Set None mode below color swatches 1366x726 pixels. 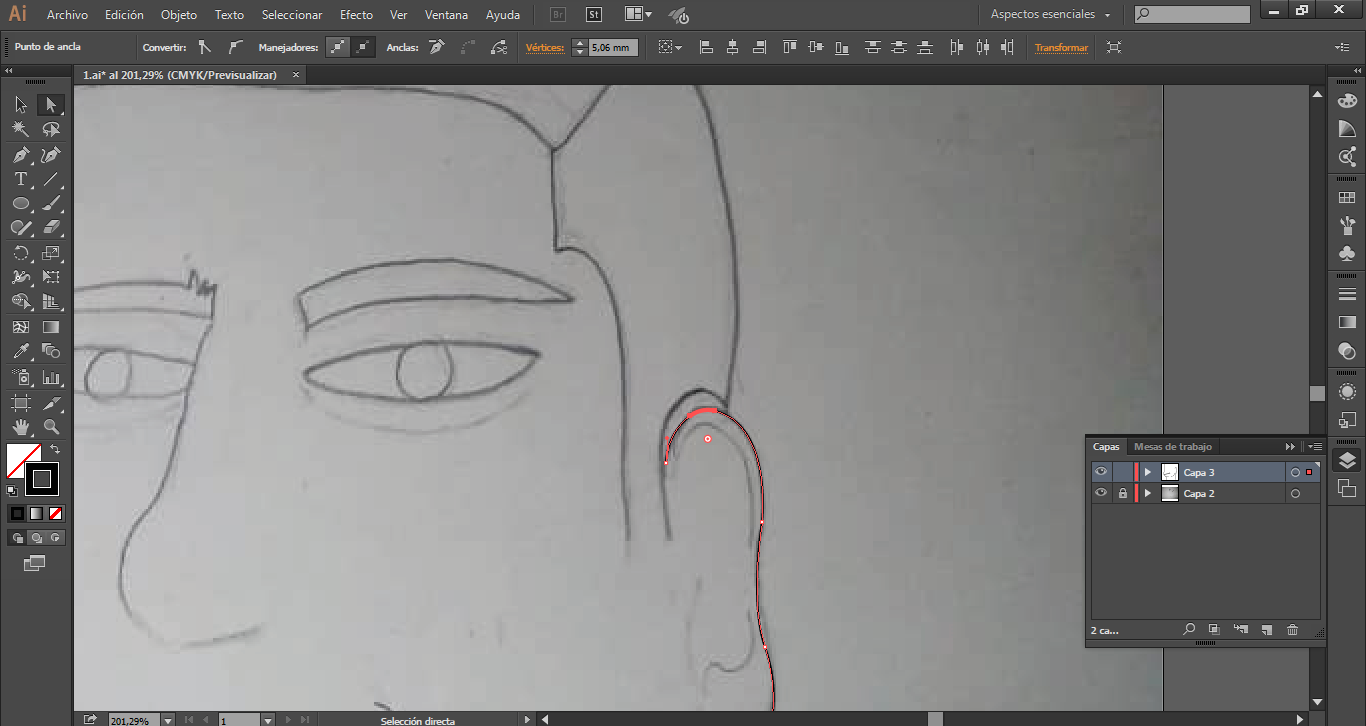57,513
